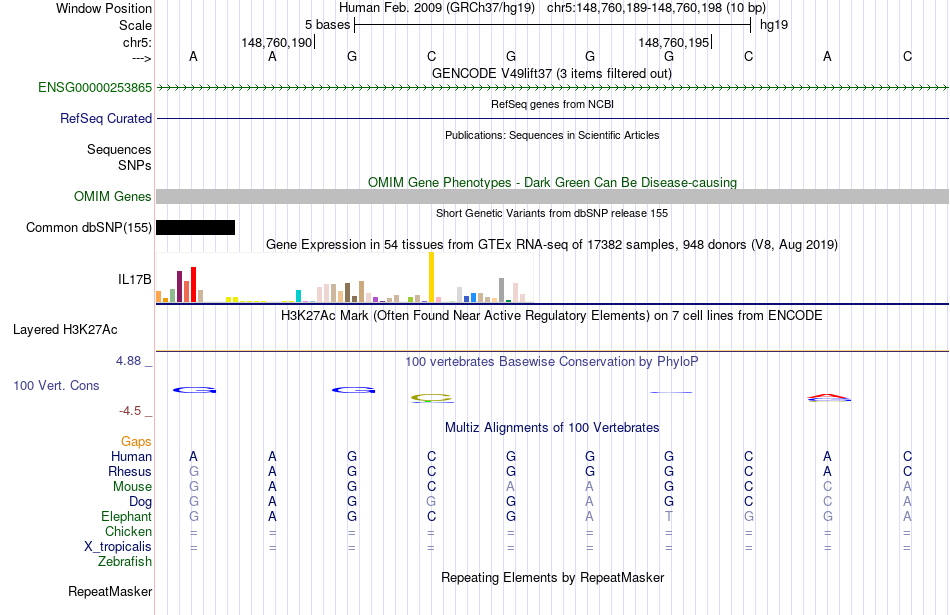Click 'Short Genetic Variants from dbSNP release 155'

552,213
